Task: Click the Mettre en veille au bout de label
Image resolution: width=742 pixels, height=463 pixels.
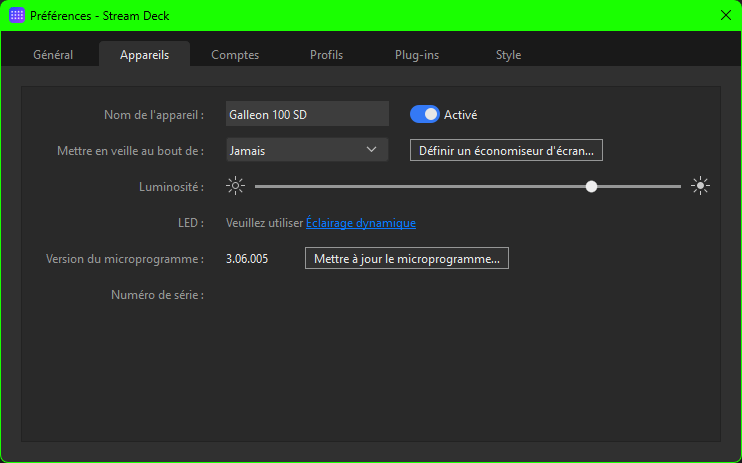Action: [x=131, y=151]
